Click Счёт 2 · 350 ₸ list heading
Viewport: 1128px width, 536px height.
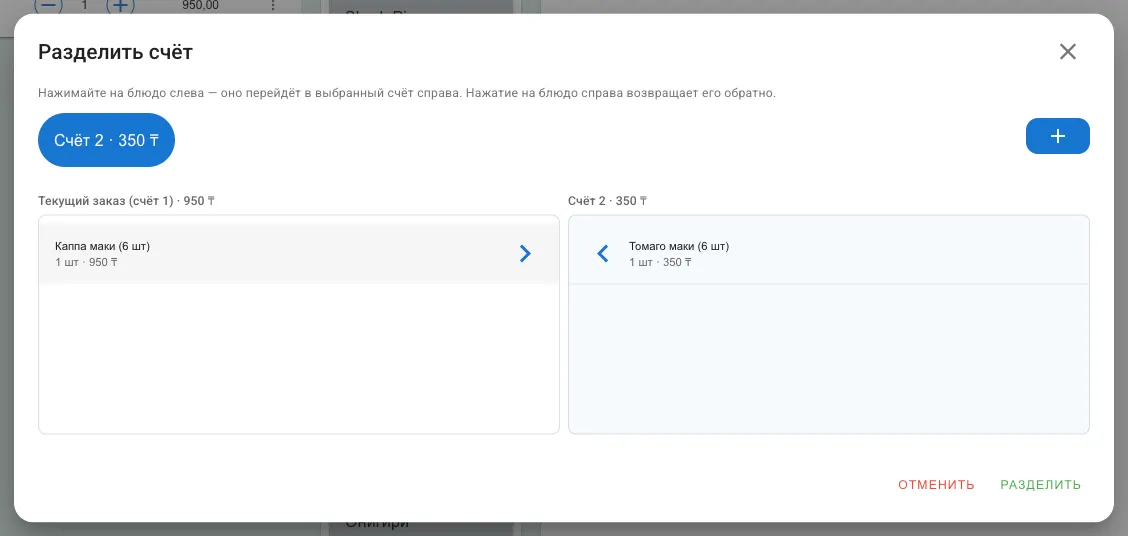[x=607, y=201]
